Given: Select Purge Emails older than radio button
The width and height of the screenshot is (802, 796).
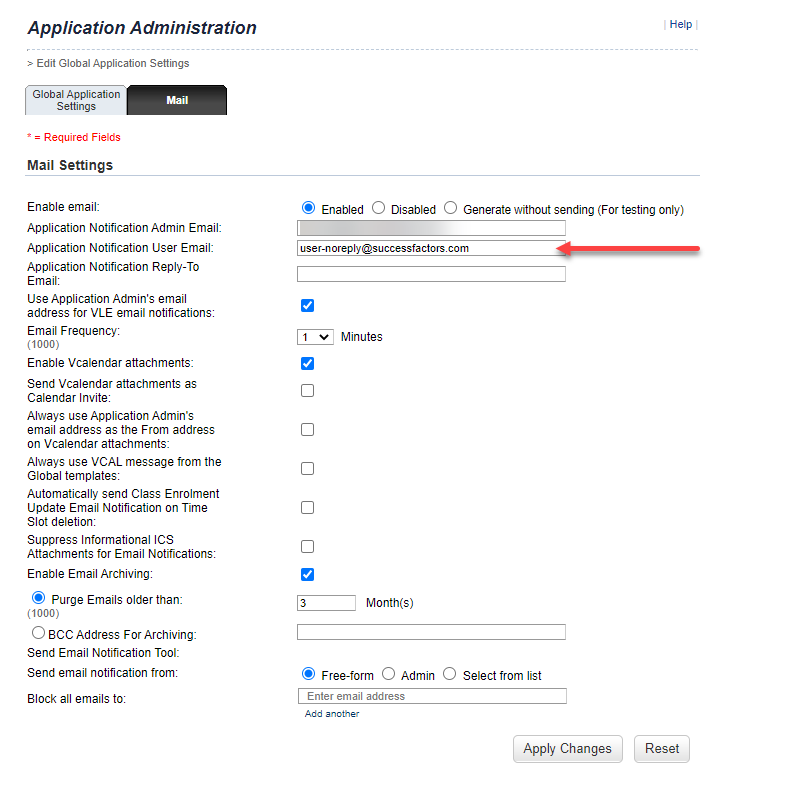Looking at the screenshot, I should tap(38, 598).
